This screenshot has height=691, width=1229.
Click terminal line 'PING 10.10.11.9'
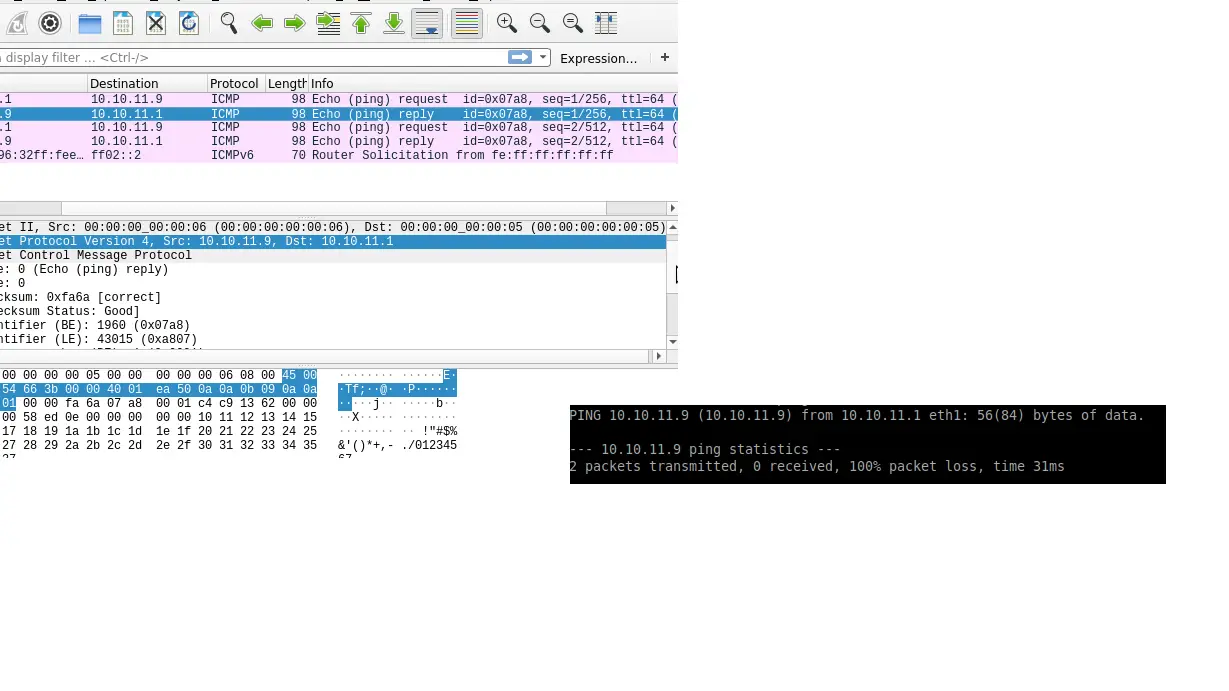point(857,416)
